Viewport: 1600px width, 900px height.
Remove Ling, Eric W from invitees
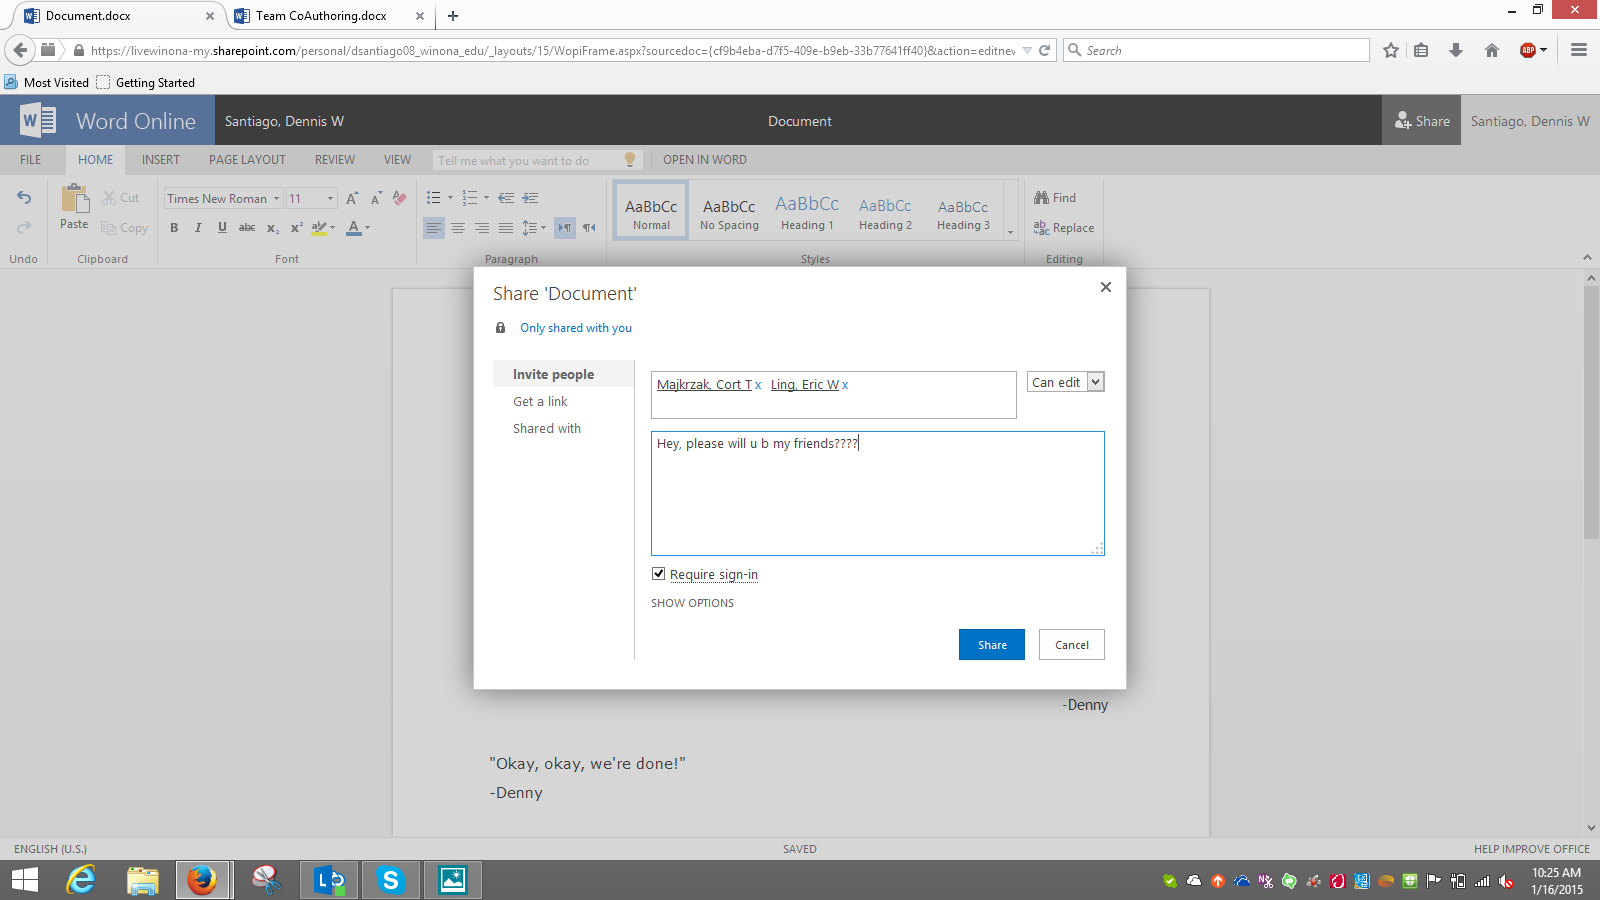tap(845, 385)
